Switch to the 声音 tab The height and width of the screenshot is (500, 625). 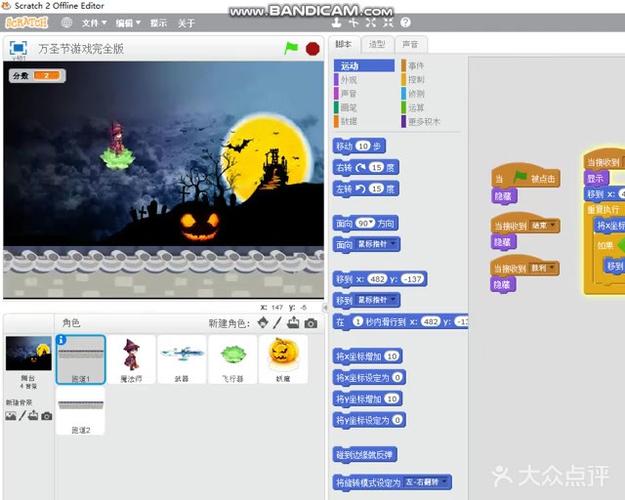tap(410, 44)
